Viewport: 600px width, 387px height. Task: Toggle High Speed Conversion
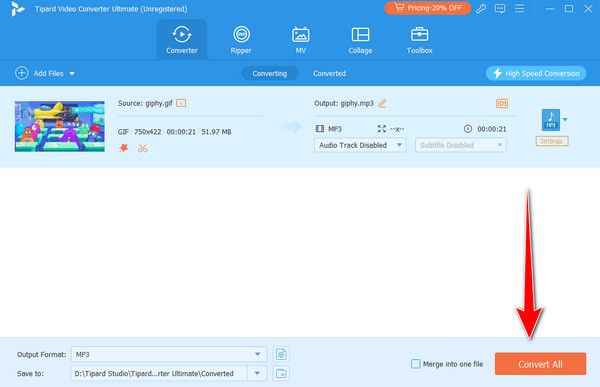coord(536,73)
